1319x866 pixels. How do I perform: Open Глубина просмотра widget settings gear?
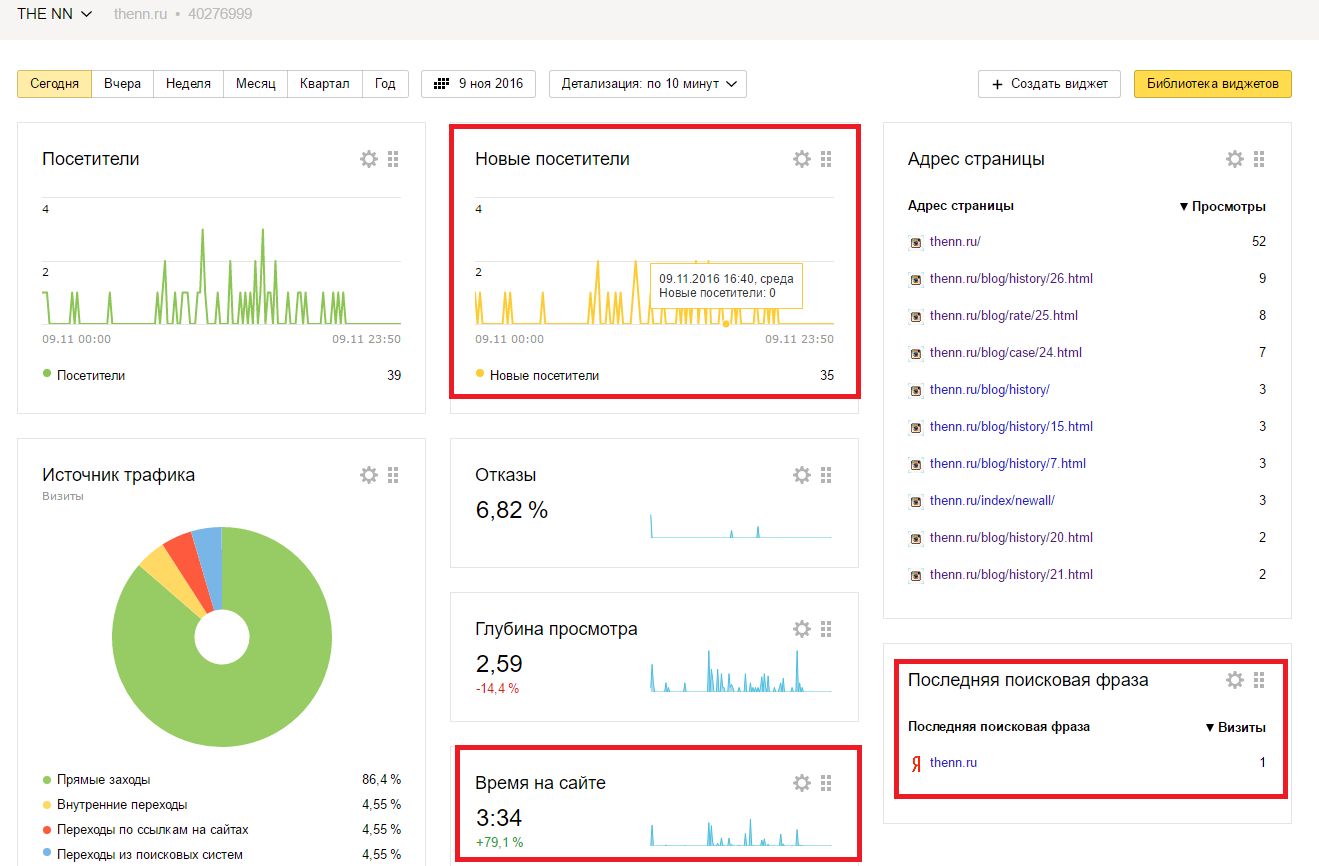802,629
